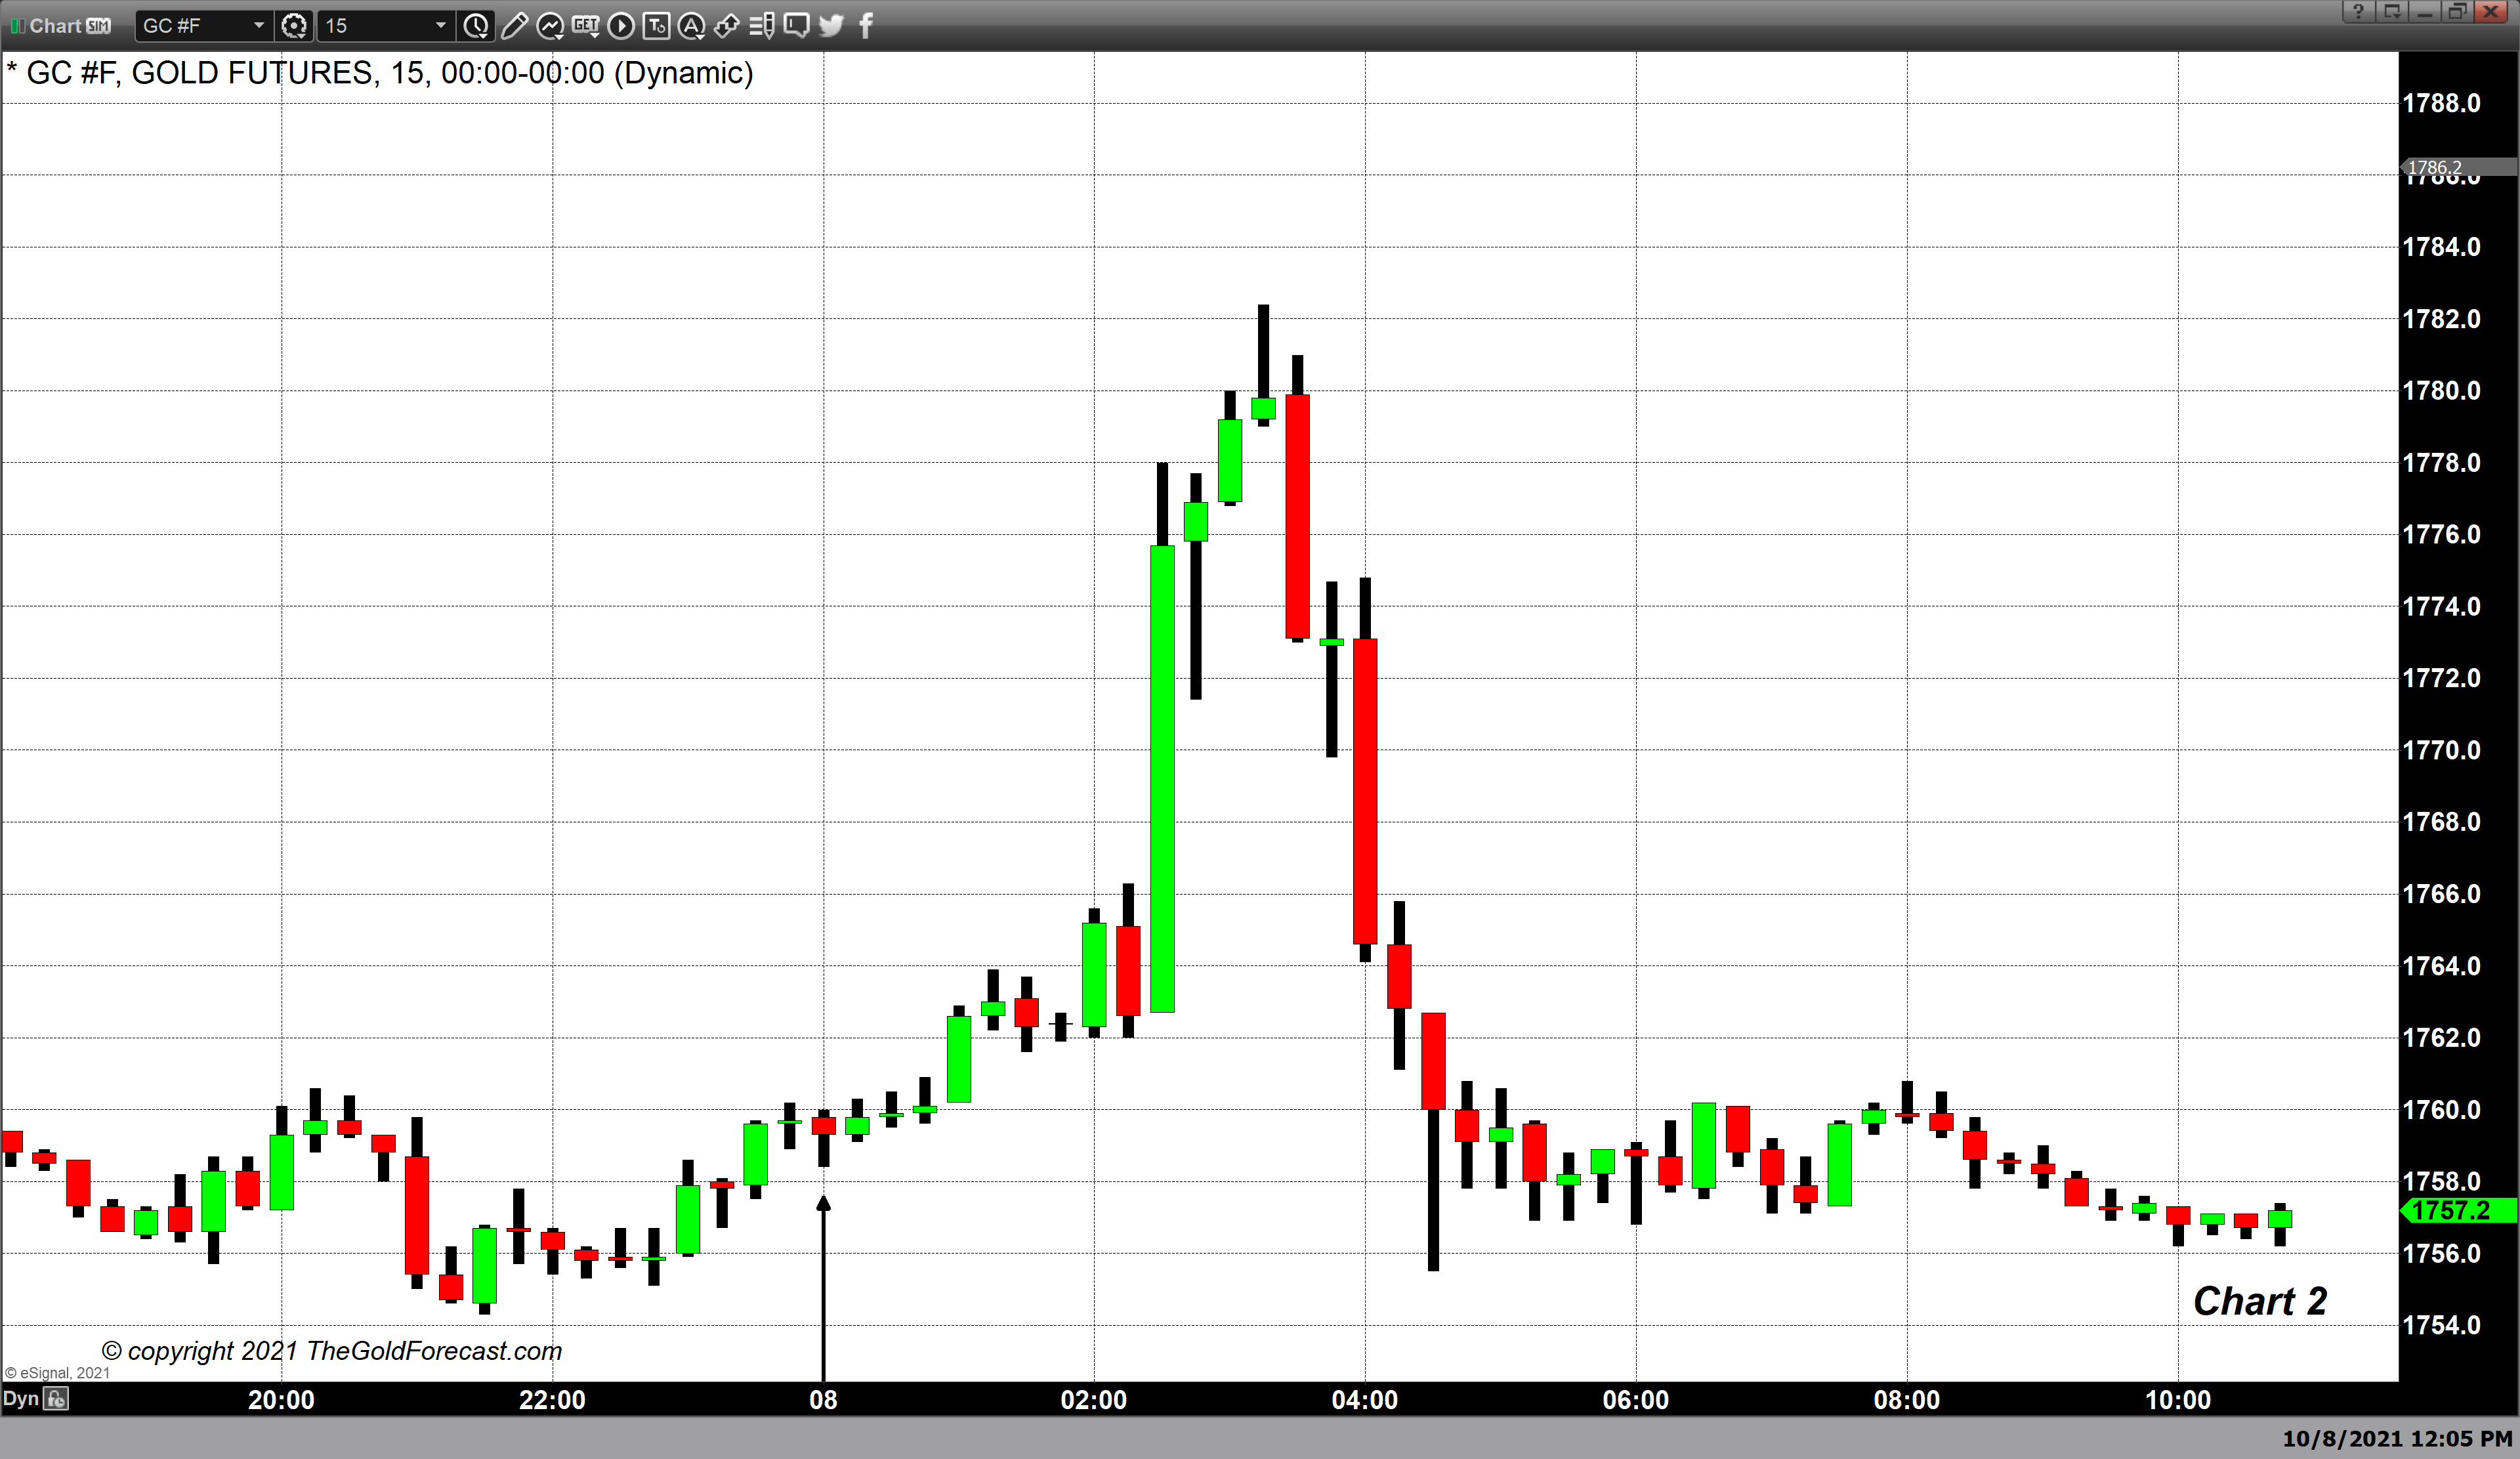Expand the 15 interval dropdown
Viewport: 2520px width, 1459px height.
click(440, 26)
